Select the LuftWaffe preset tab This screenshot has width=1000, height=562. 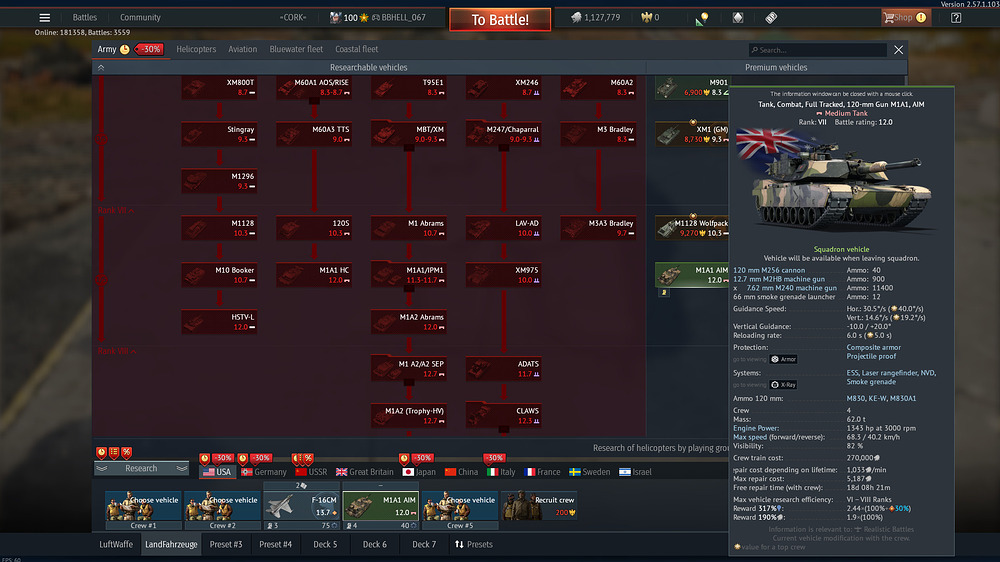coord(116,545)
